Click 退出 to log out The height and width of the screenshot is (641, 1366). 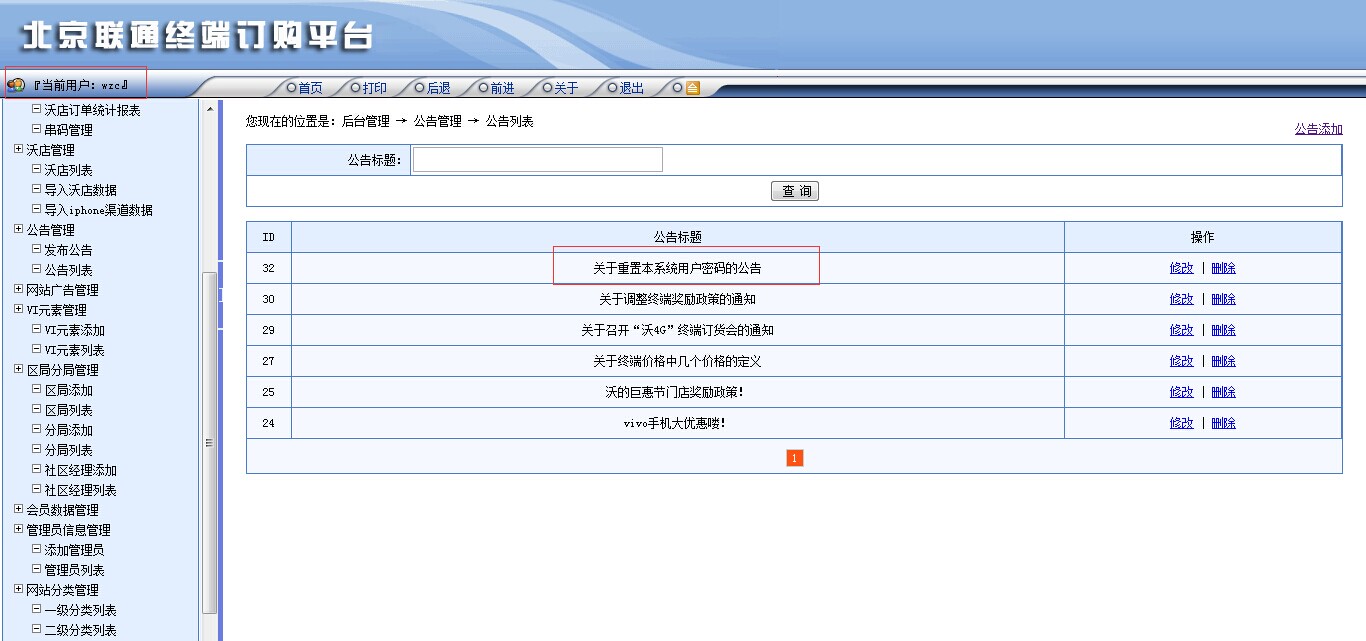pyautogui.click(x=632, y=88)
